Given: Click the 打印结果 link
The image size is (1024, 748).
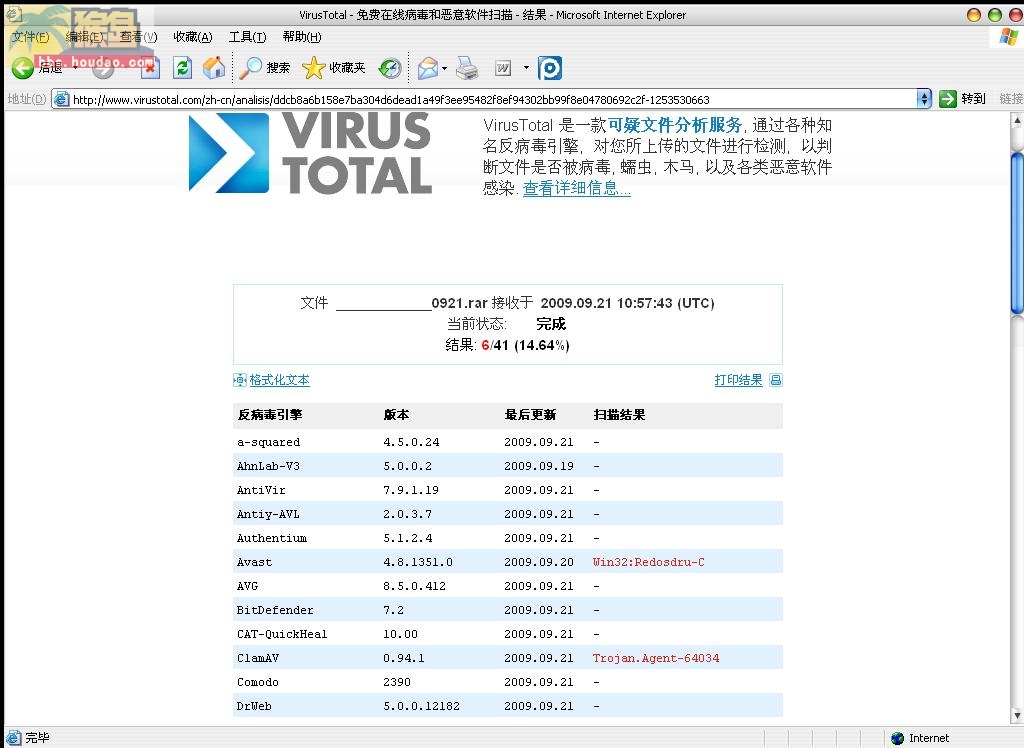Looking at the screenshot, I should pos(739,380).
